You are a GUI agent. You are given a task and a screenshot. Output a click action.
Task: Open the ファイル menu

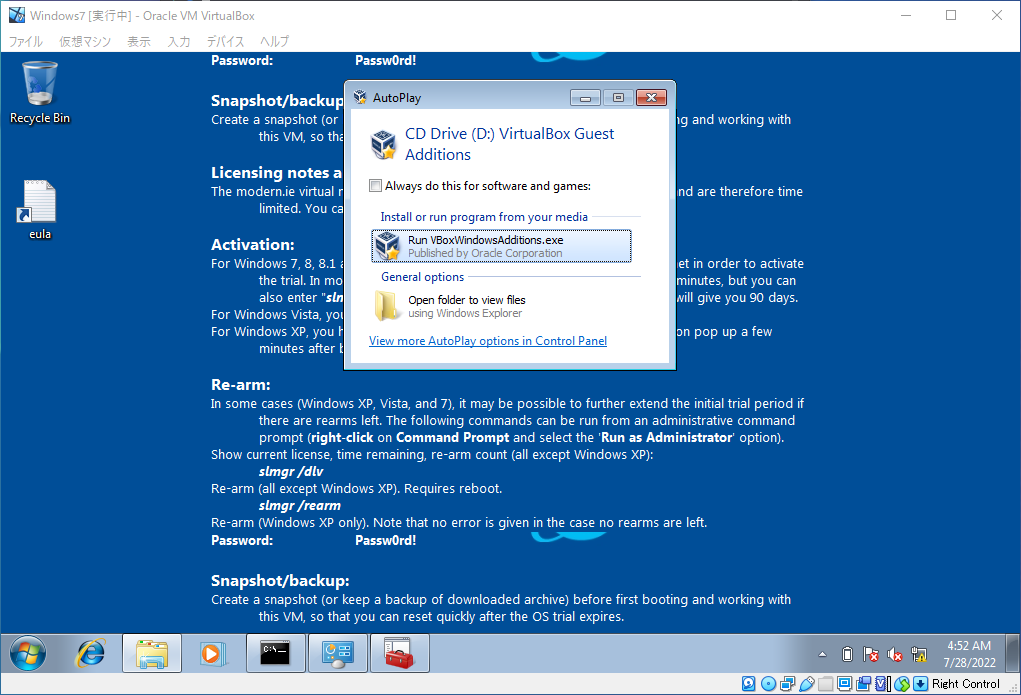click(25, 41)
